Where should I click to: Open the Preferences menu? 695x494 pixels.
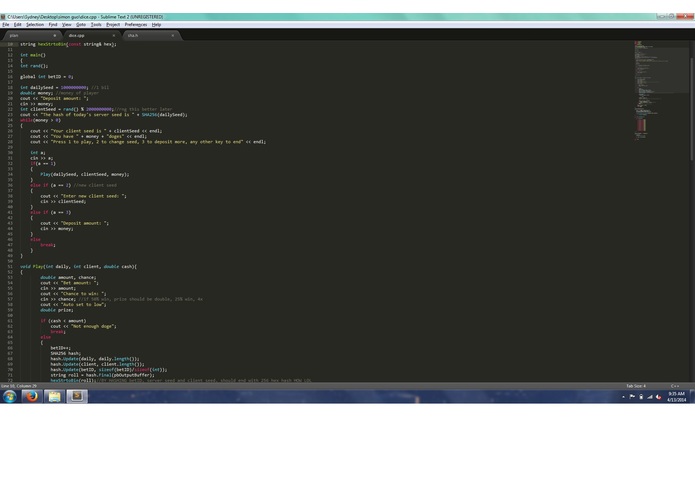click(136, 25)
